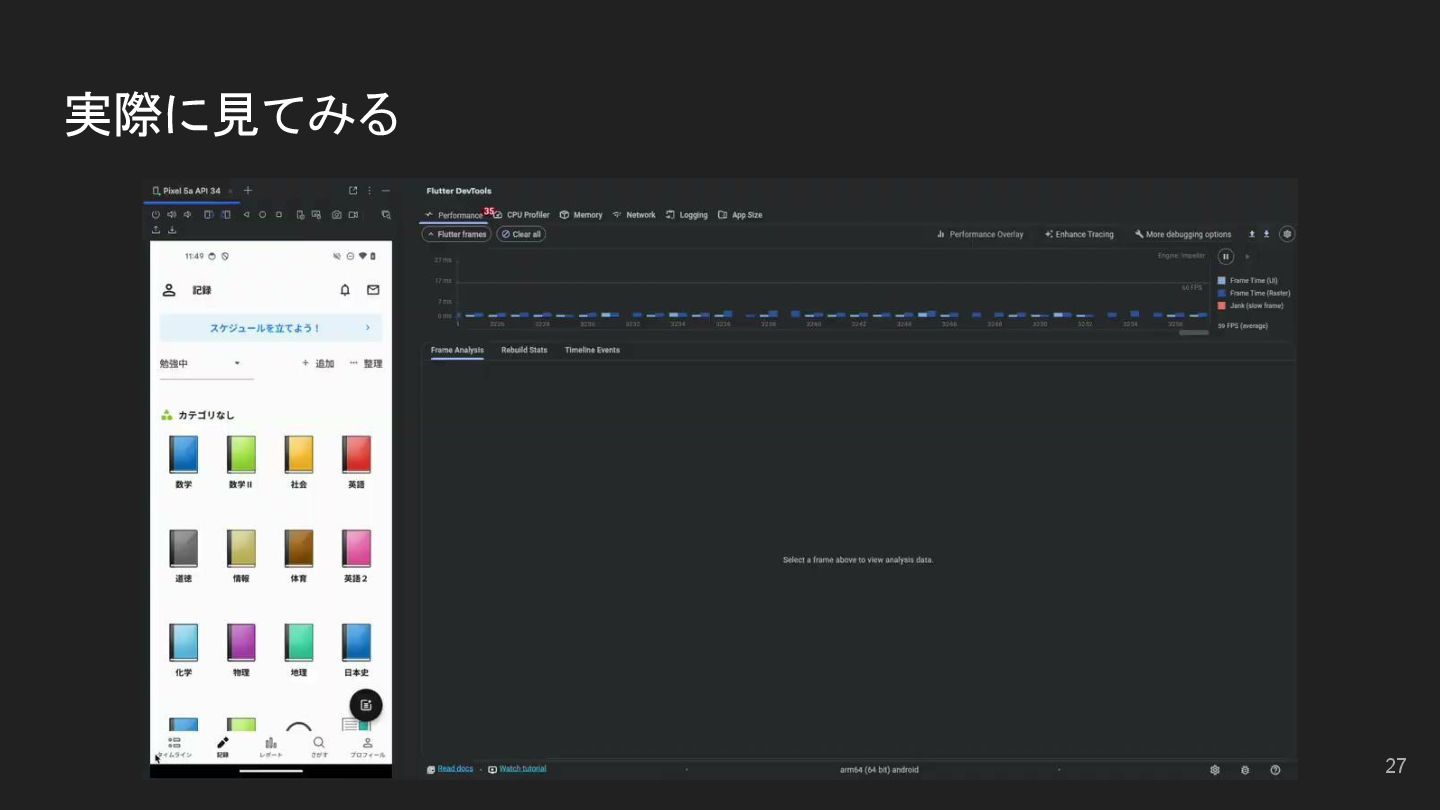The image size is (1440, 810).
Task: Open the Performance Overlay option
Action: pos(980,234)
